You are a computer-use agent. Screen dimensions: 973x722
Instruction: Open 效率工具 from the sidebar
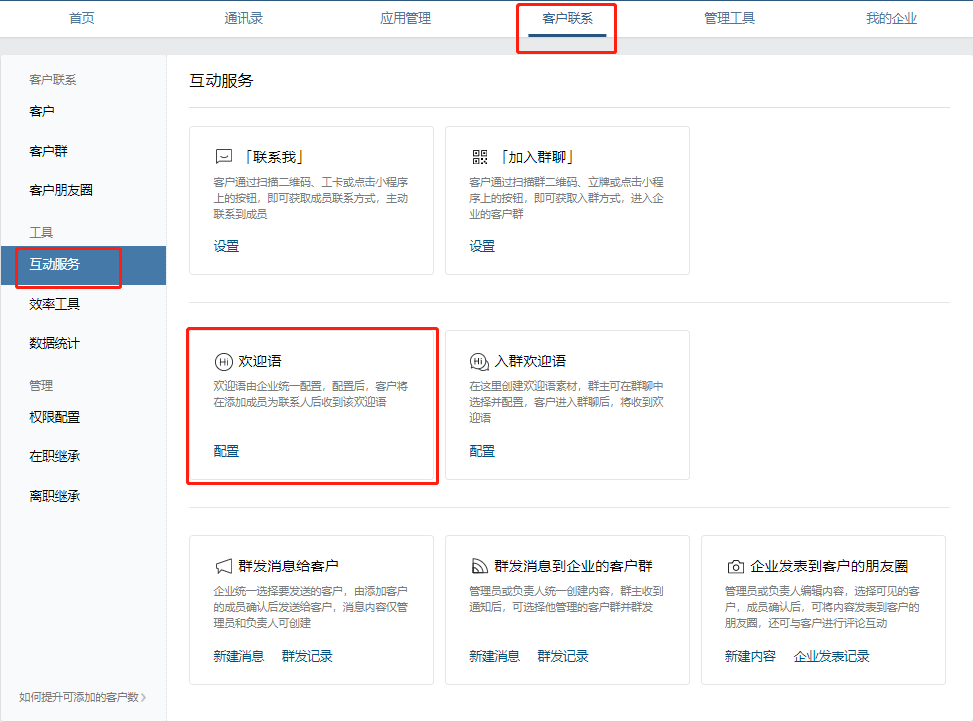(55, 304)
